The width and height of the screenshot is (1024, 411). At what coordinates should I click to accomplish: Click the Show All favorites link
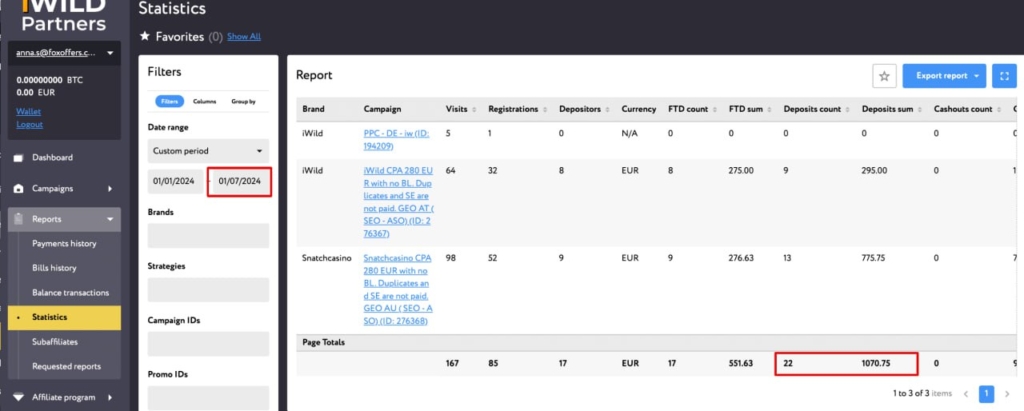tap(244, 37)
